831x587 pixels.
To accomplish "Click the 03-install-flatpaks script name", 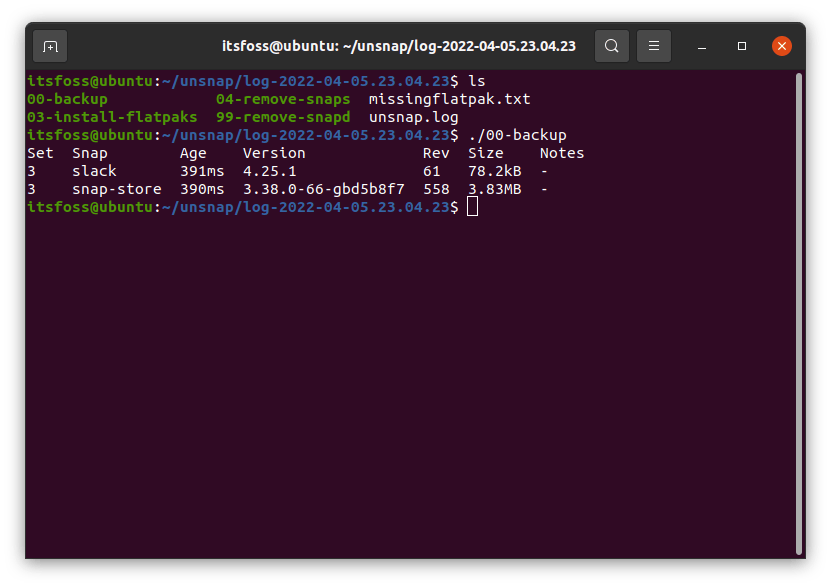I will click(x=112, y=117).
